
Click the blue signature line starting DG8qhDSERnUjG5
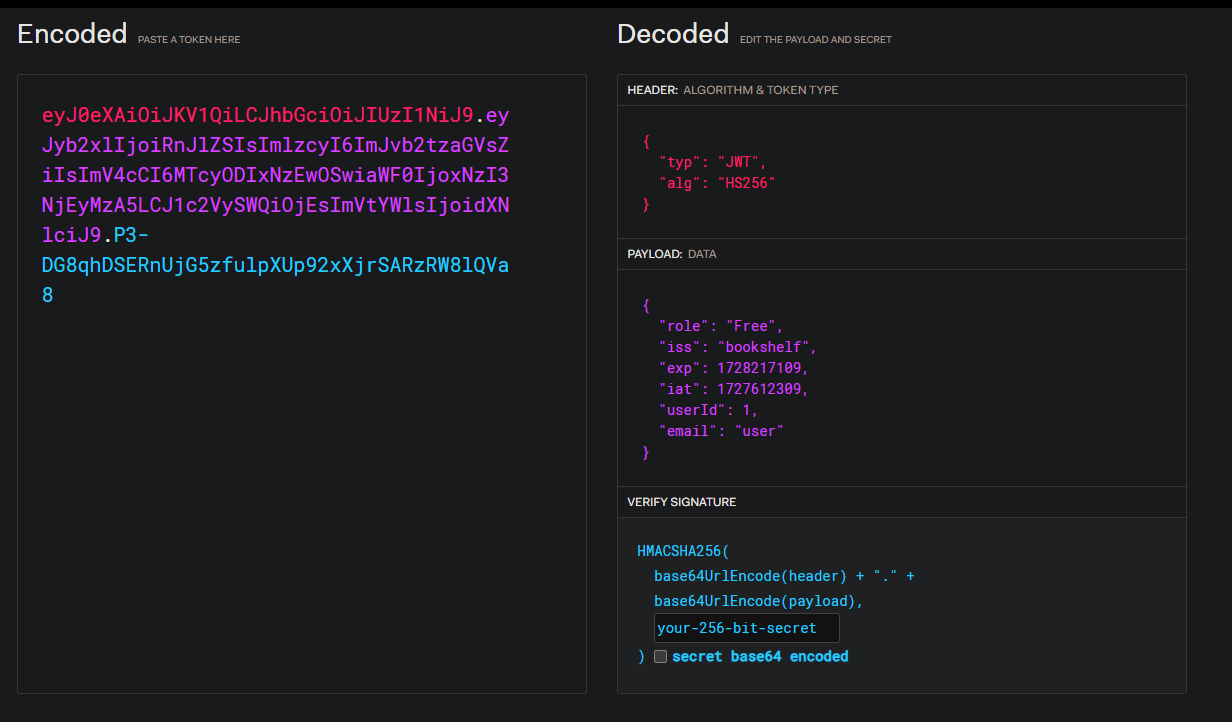[x=276, y=265]
